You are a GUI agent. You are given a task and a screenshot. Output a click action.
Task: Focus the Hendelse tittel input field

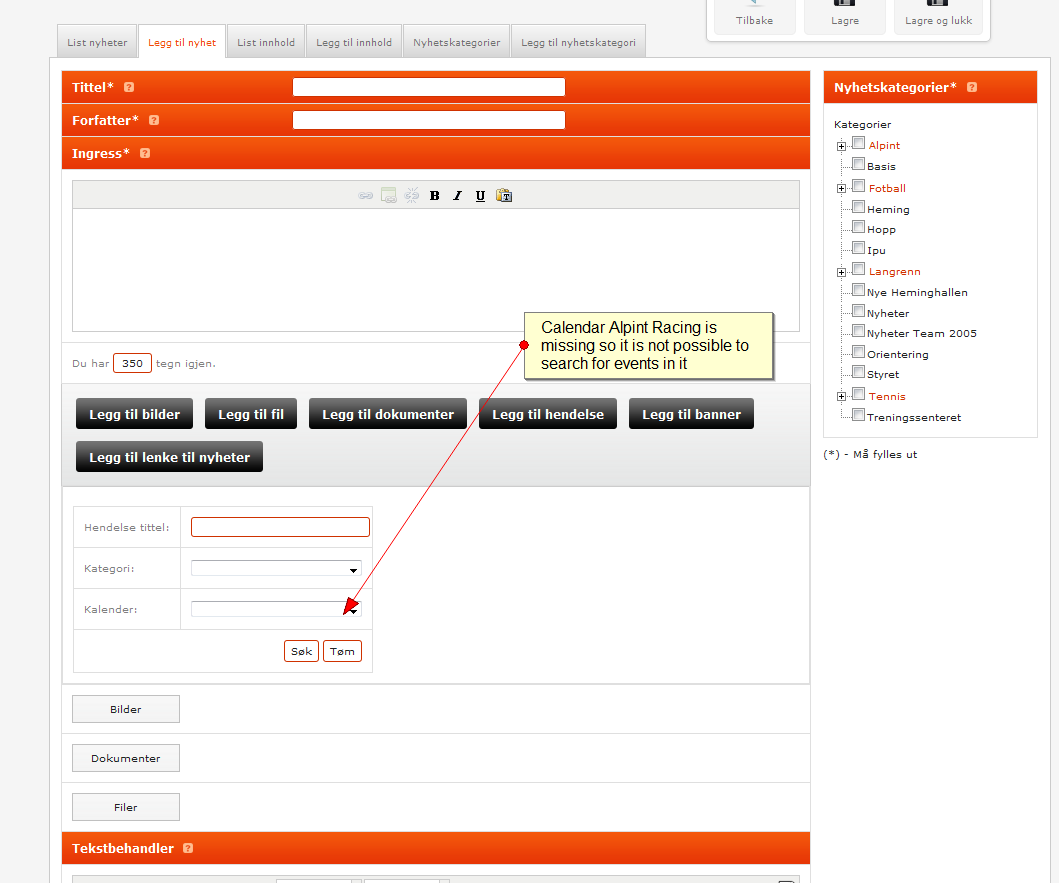click(x=280, y=527)
